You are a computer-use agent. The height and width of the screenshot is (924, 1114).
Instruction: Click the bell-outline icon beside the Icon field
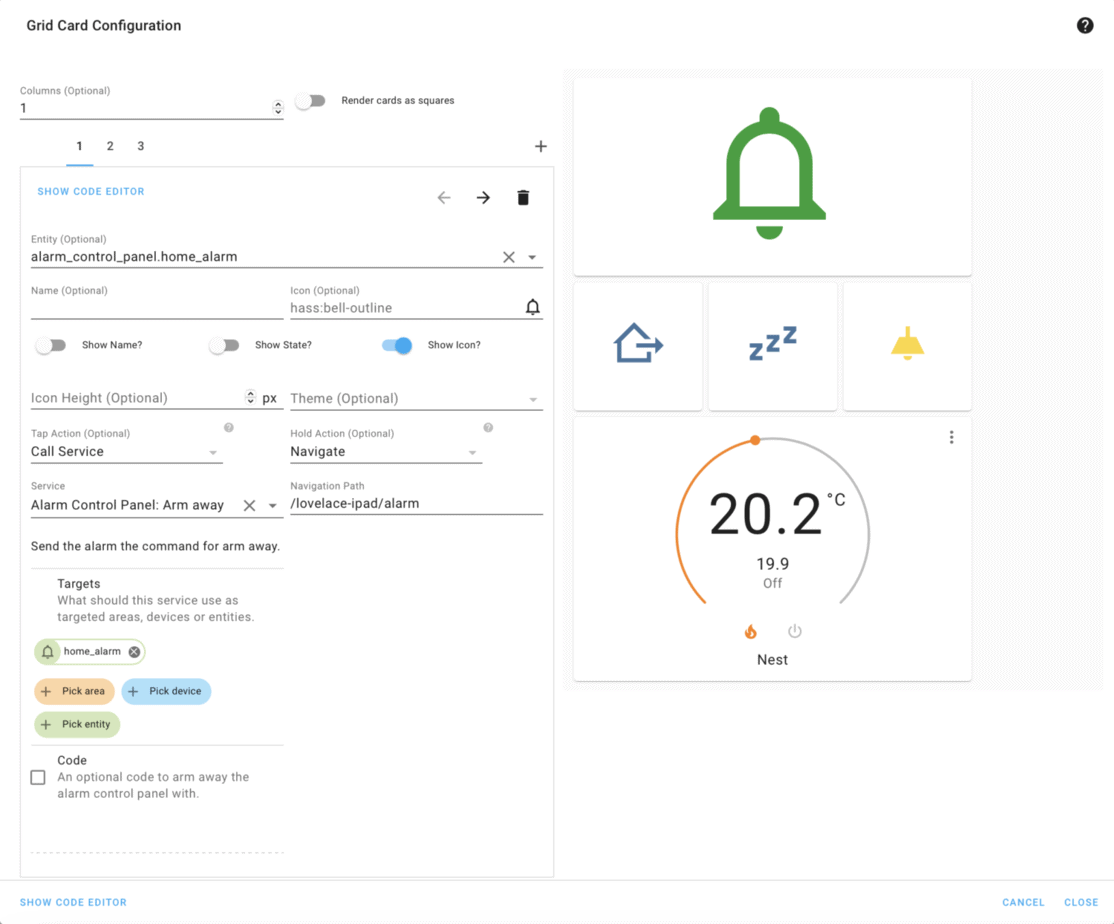pos(533,307)
